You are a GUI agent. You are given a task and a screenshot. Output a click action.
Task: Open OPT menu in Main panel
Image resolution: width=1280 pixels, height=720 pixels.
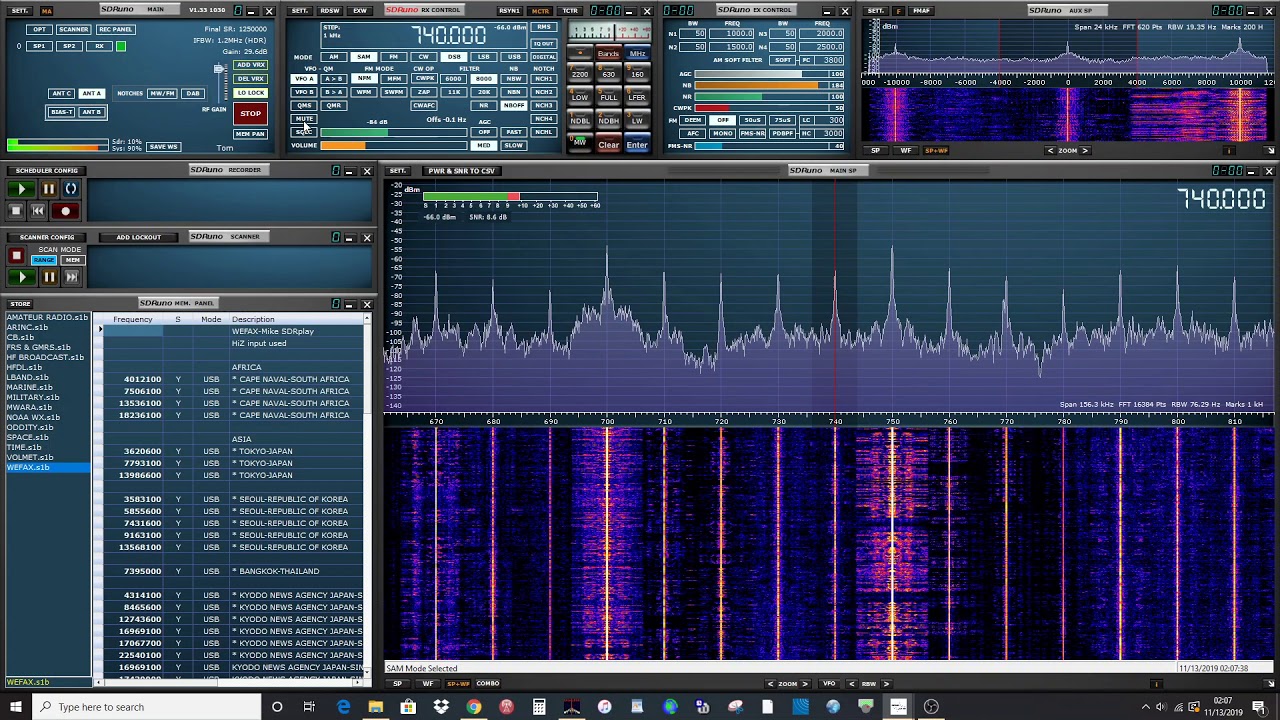pos(40,30)
